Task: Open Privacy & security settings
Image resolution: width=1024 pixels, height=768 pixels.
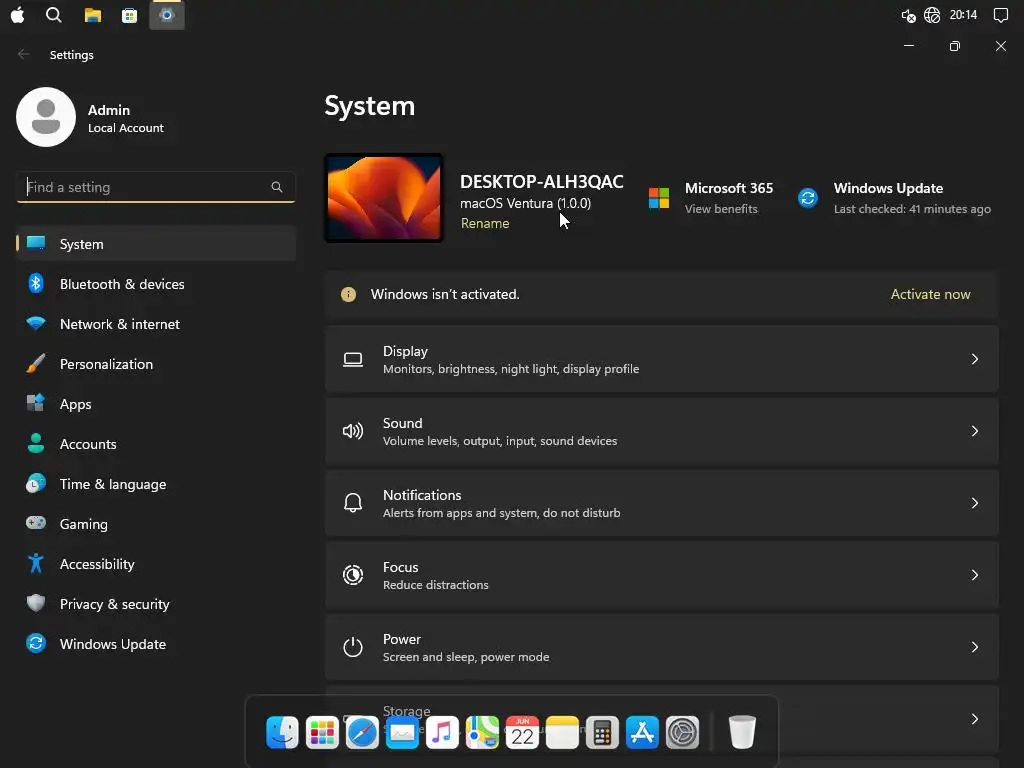Action: pos(156,604)
